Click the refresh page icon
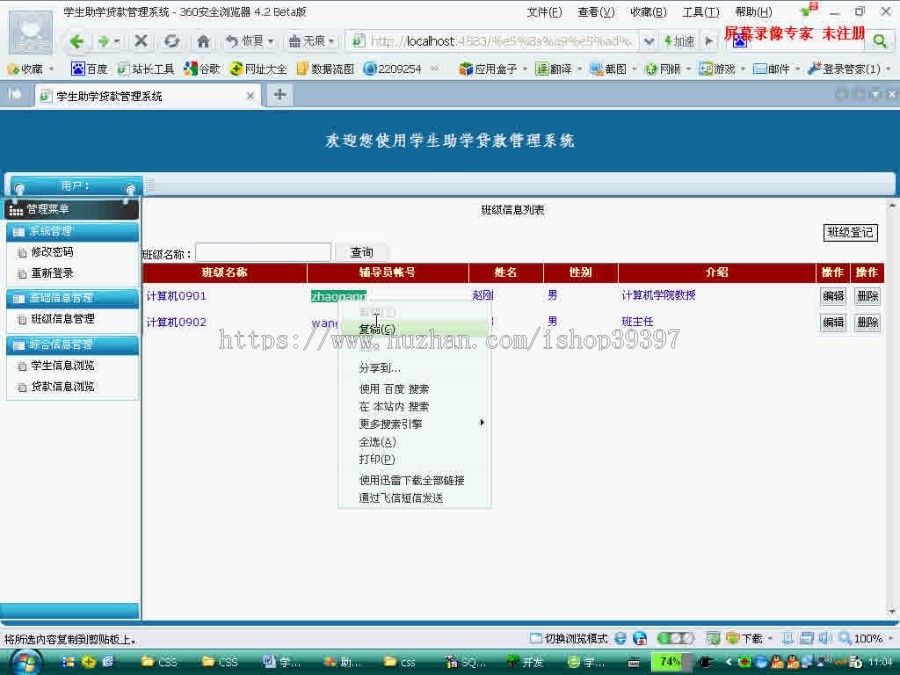Screen dimensions: 900x675 [171, 41]
